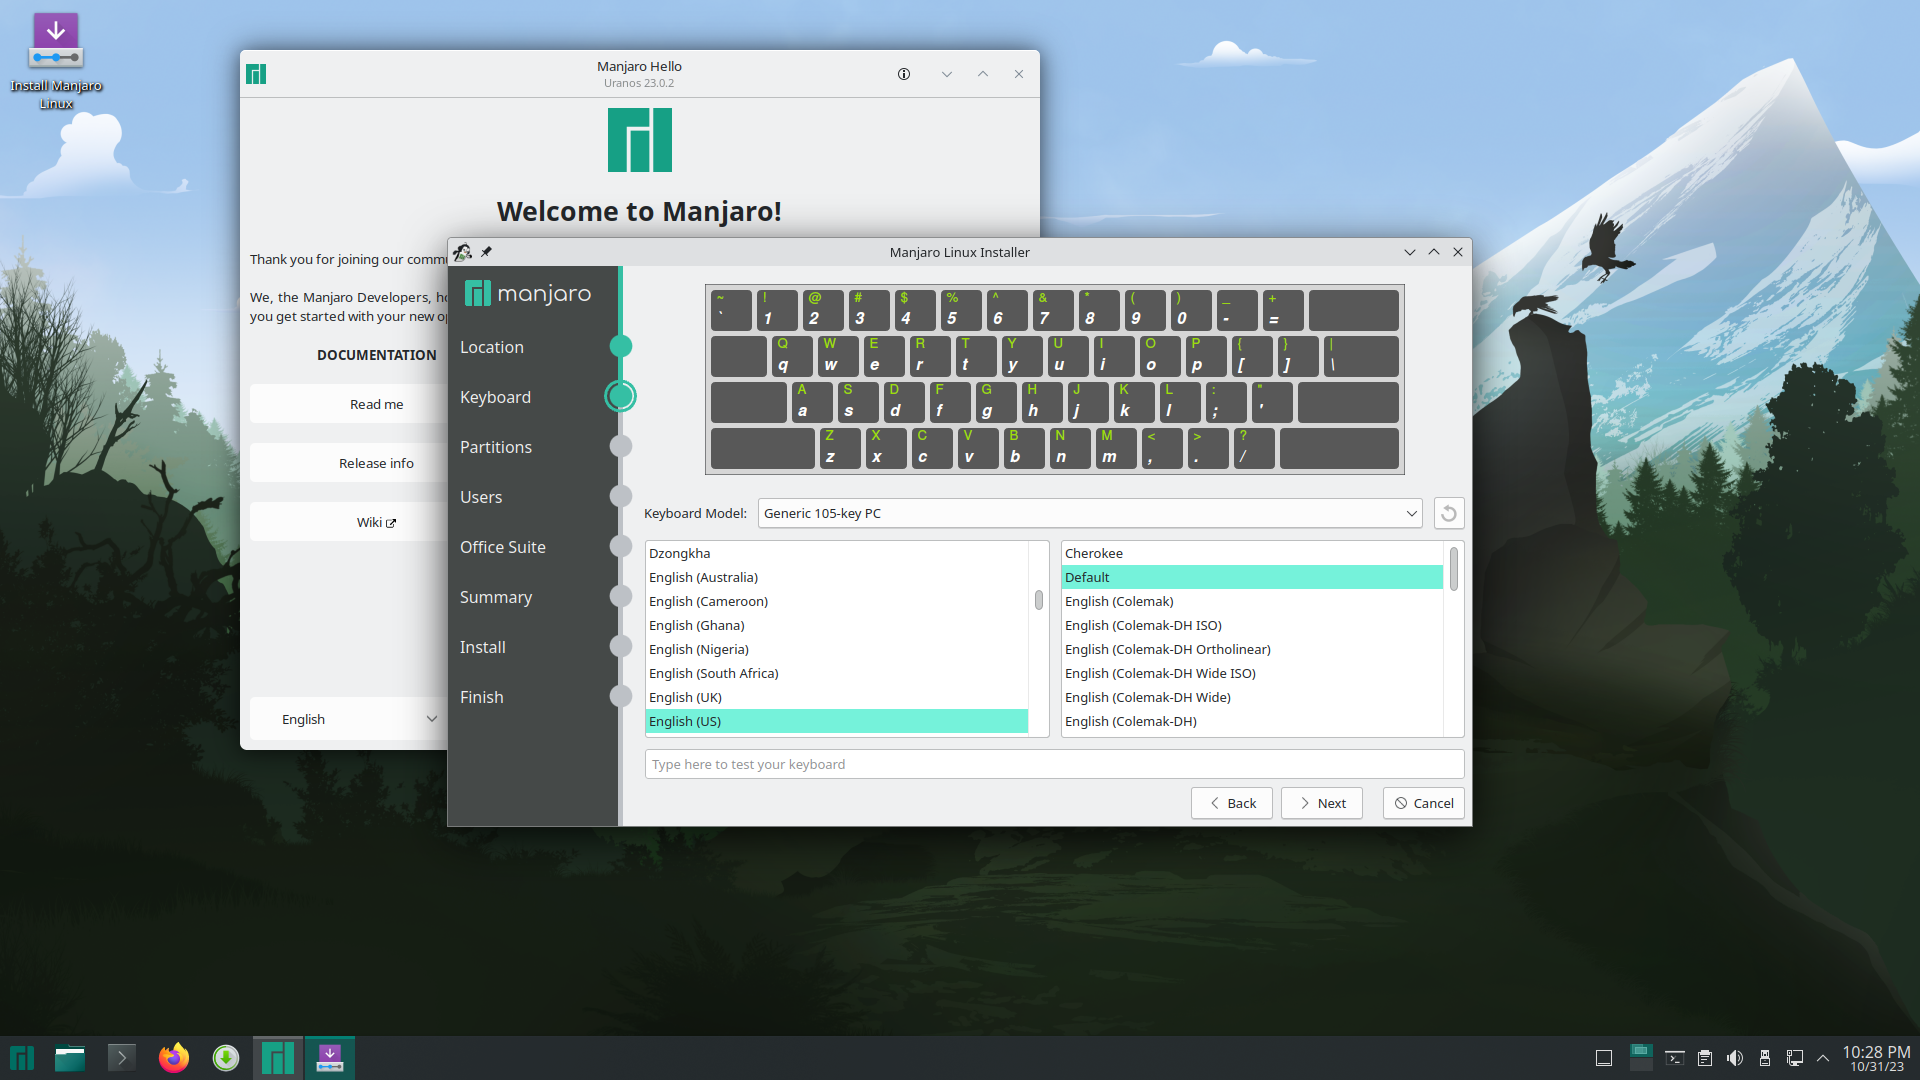Image resolution: width=1920 pixels, height=1080 pixels.
Task: Click the keyboard test input field
Action: 1054,764
